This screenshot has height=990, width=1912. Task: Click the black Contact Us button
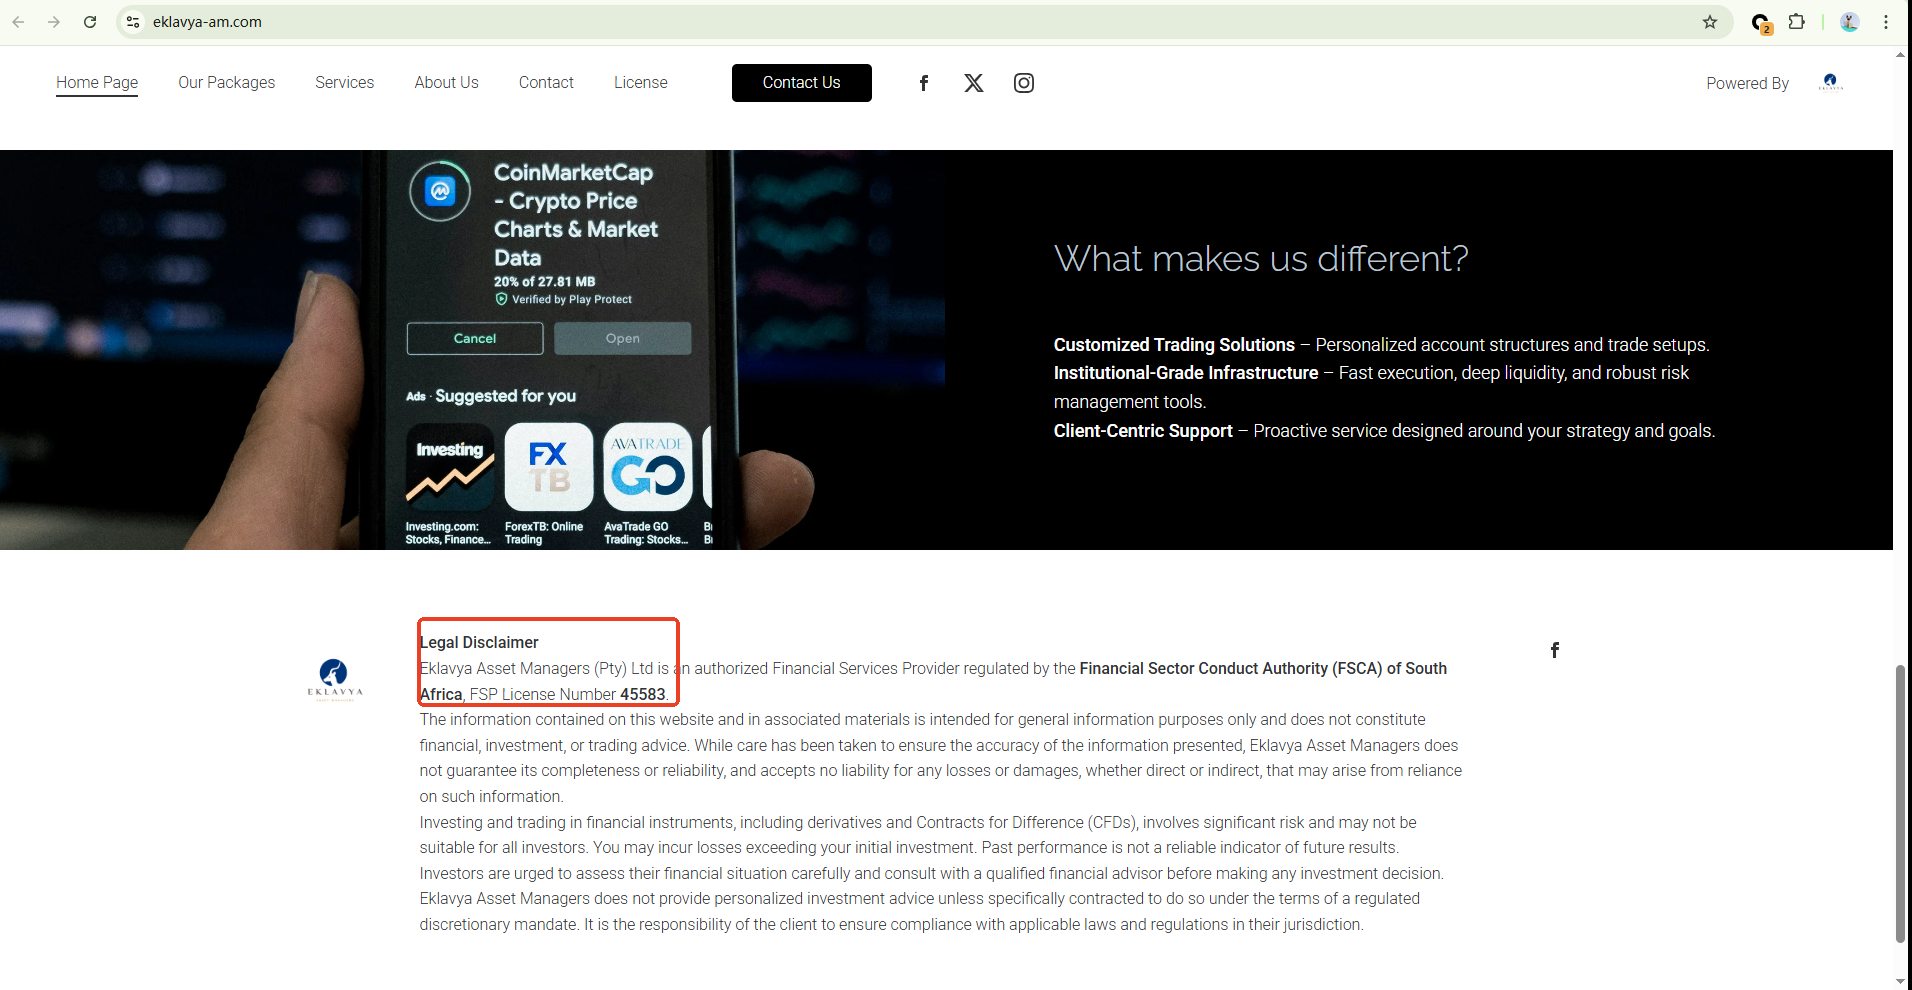tap(802, 83)
